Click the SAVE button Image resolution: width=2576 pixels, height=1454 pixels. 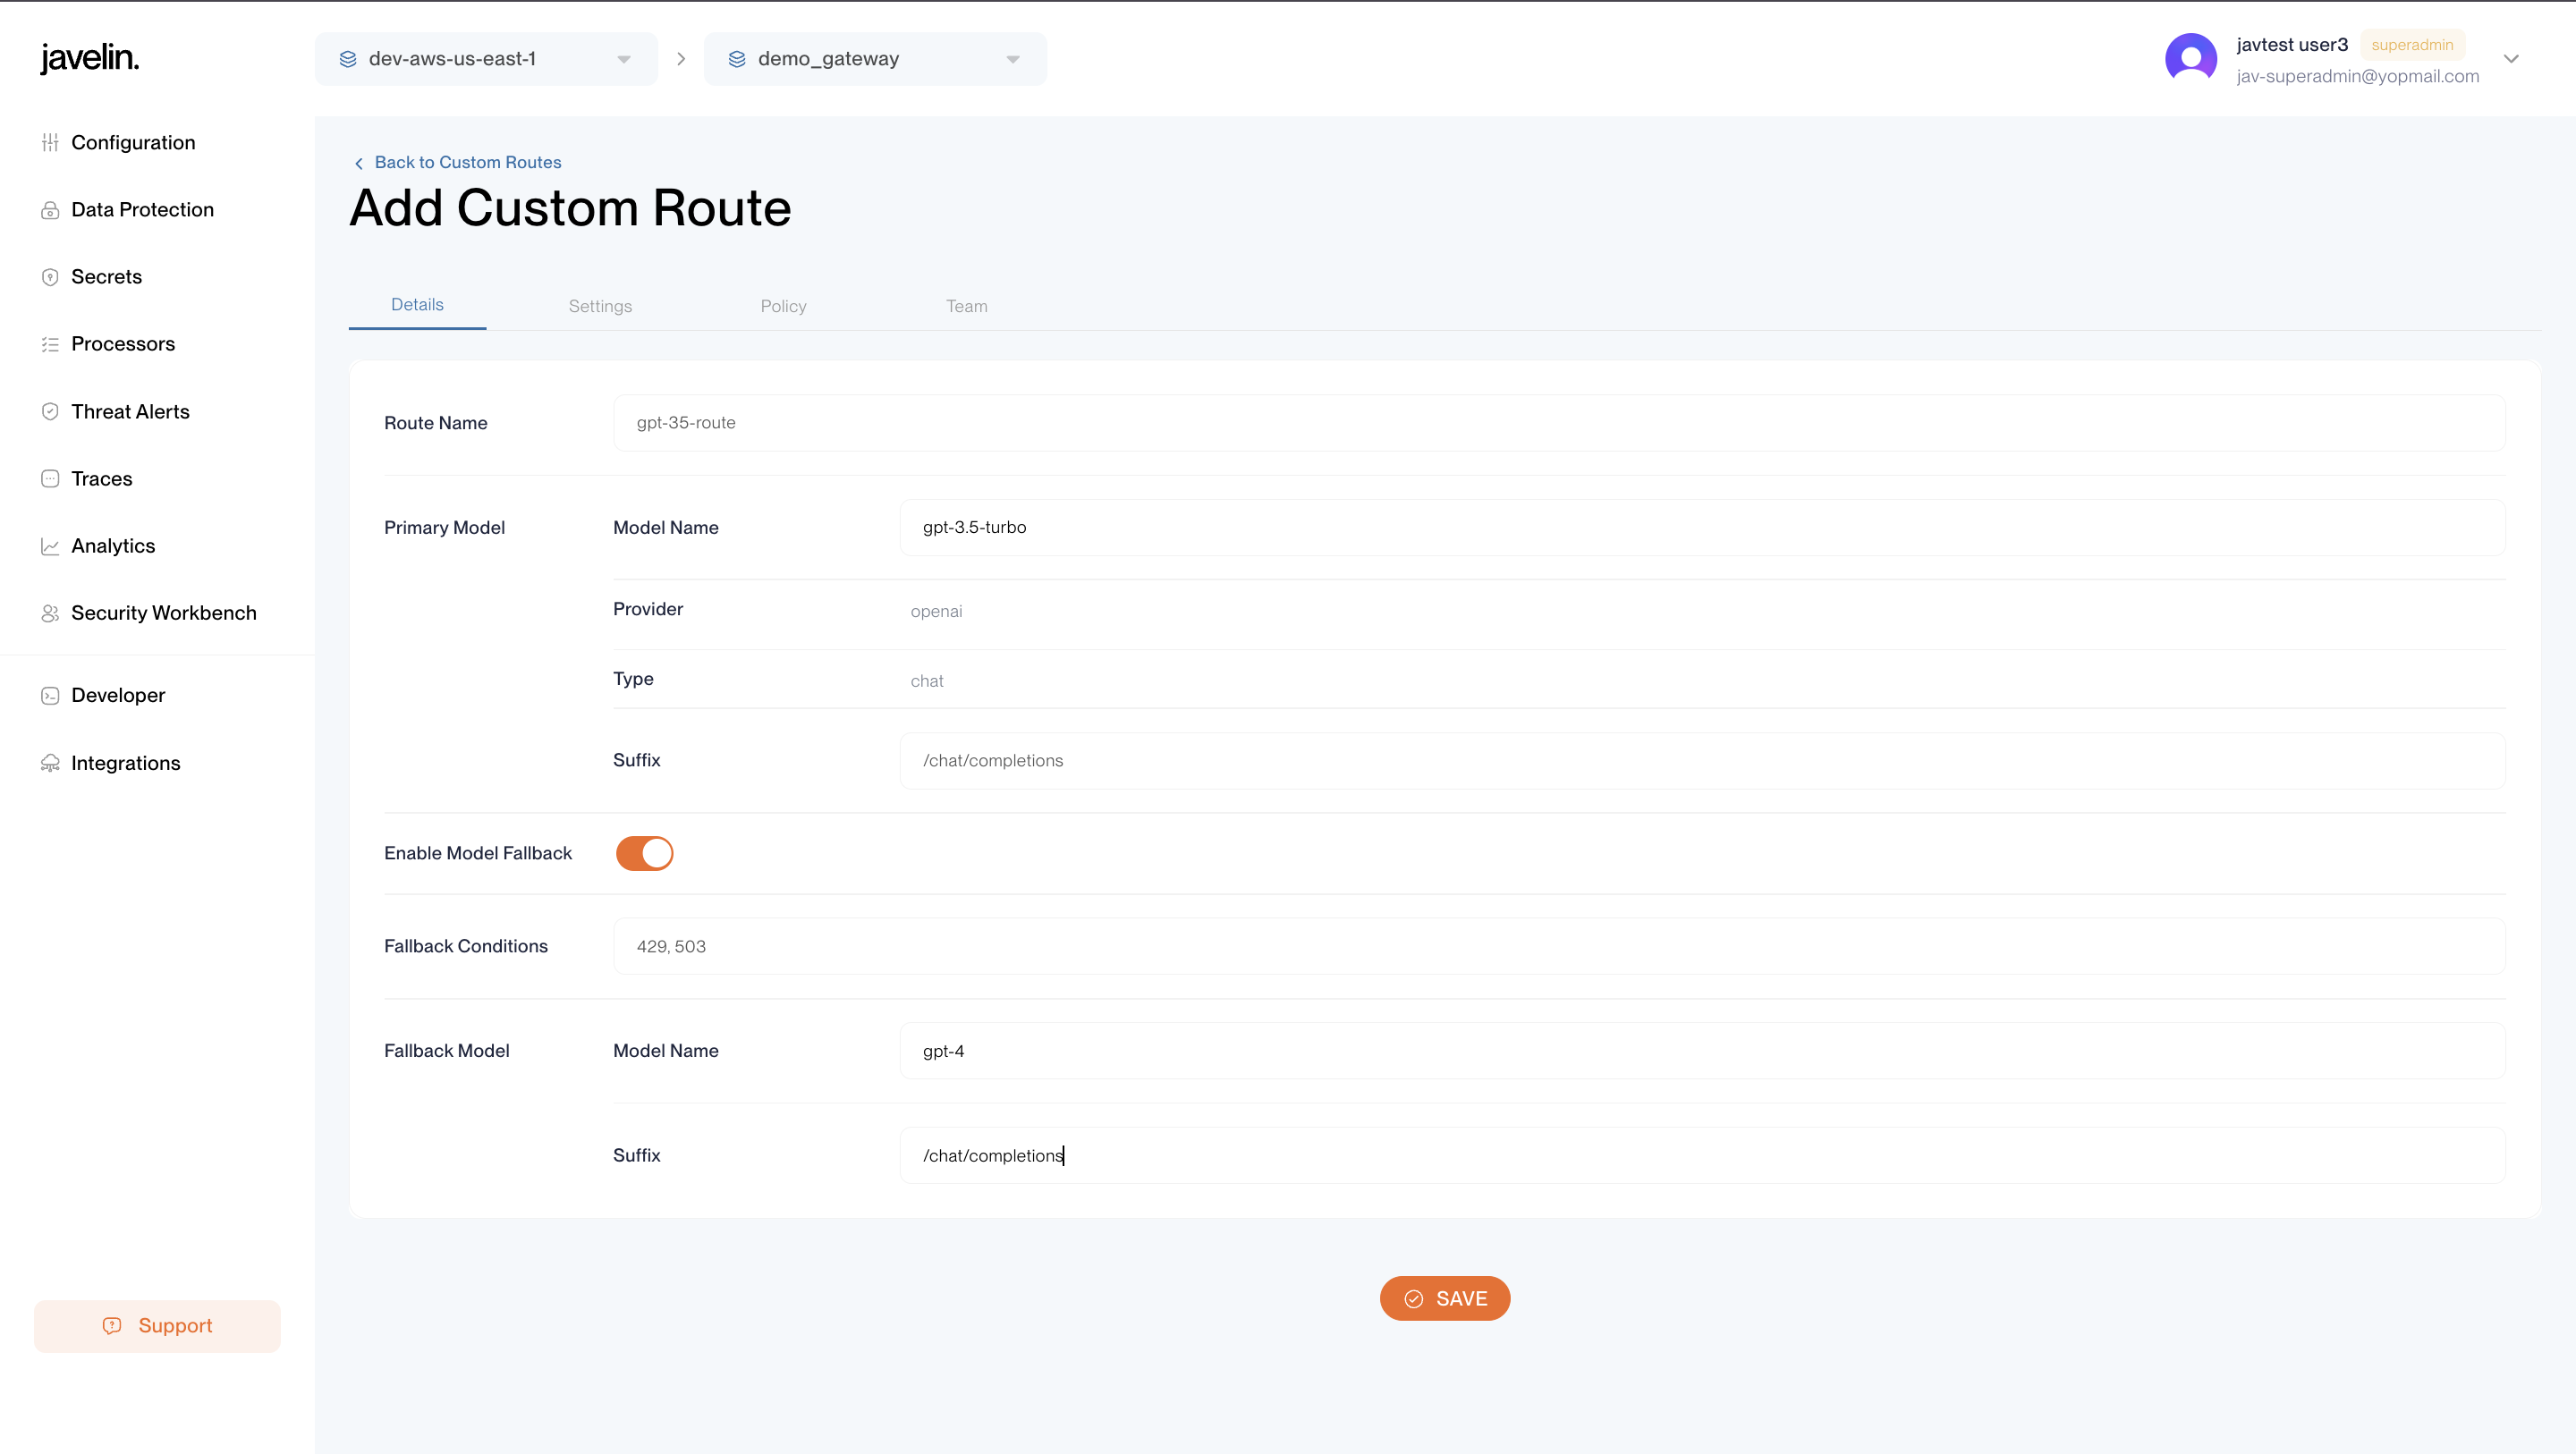(x=1444, y=1298)
